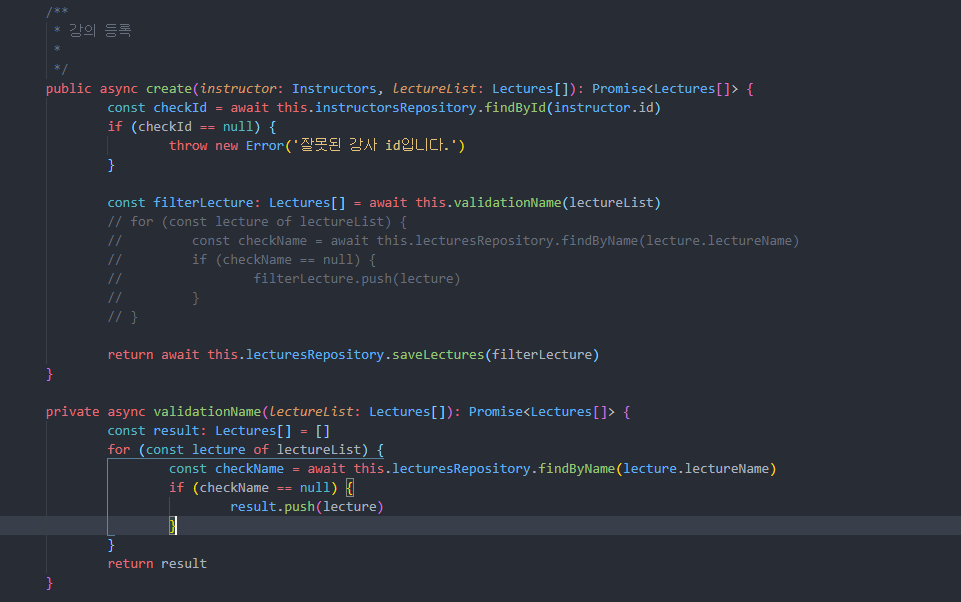Click 'checkId' in the const declaration line
The image size is (961, 602).
pyautogui.click(x=180, y=107)
